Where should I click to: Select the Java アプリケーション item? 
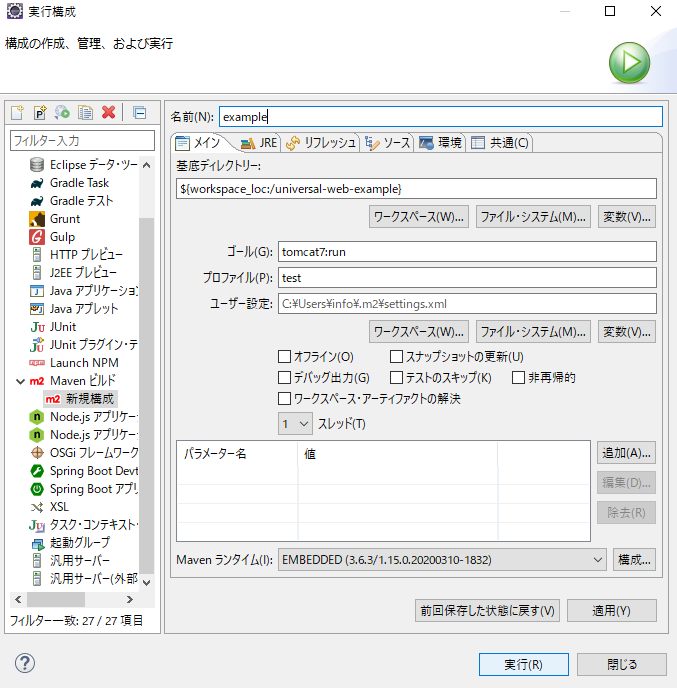point(83,290)
